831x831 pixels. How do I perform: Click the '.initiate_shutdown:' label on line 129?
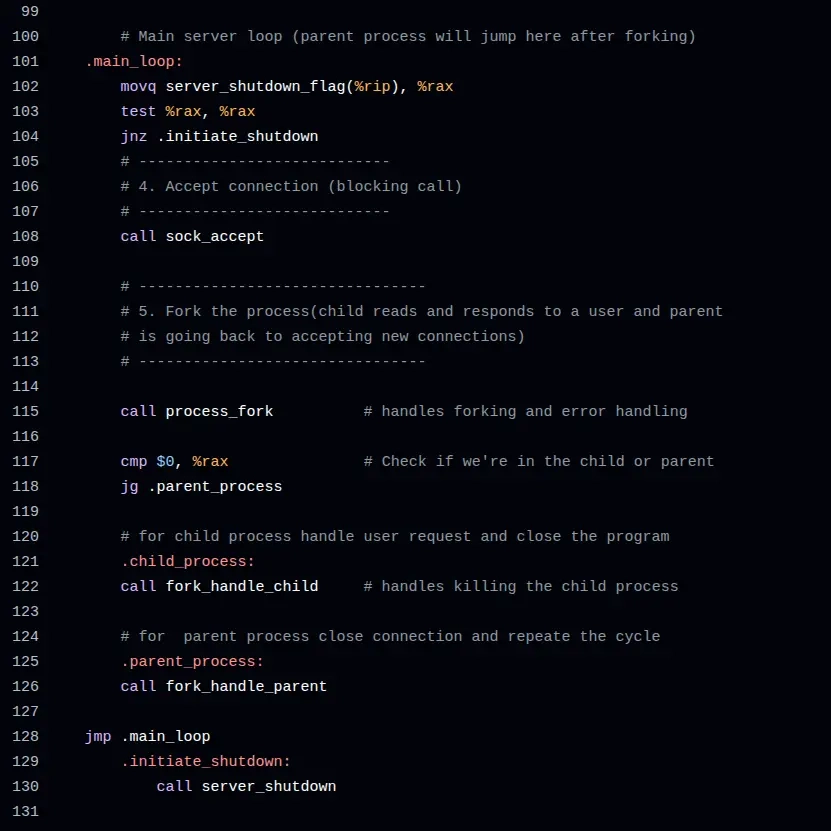pos(206,762)
